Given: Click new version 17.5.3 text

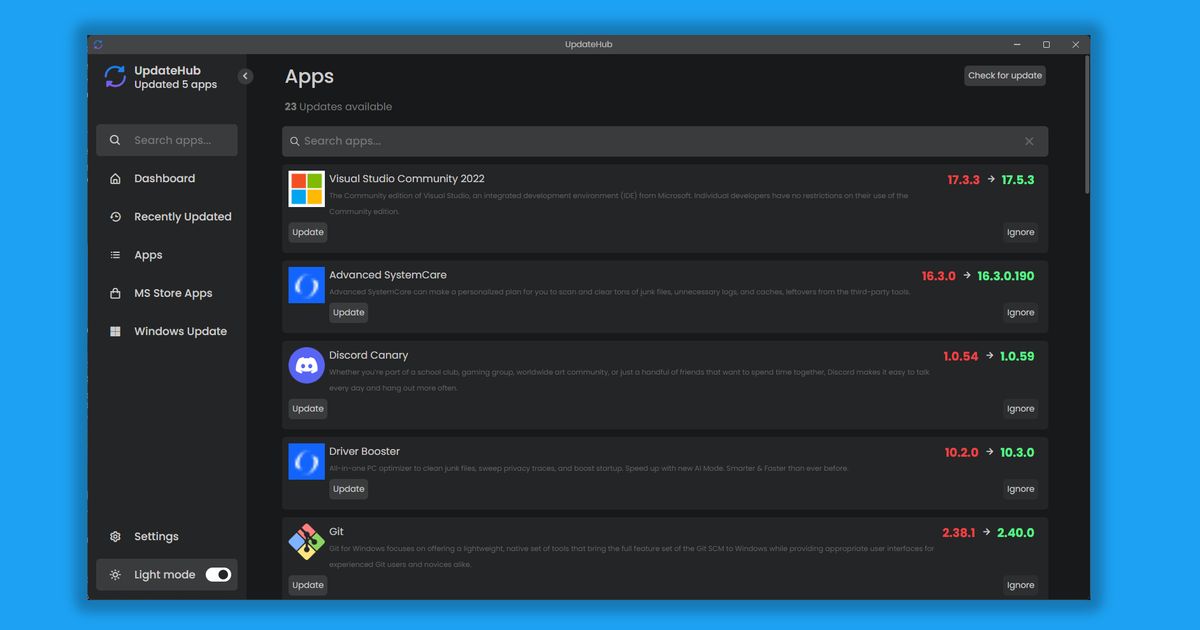Looking at the screenshot, I should (x=1018, y=180).
